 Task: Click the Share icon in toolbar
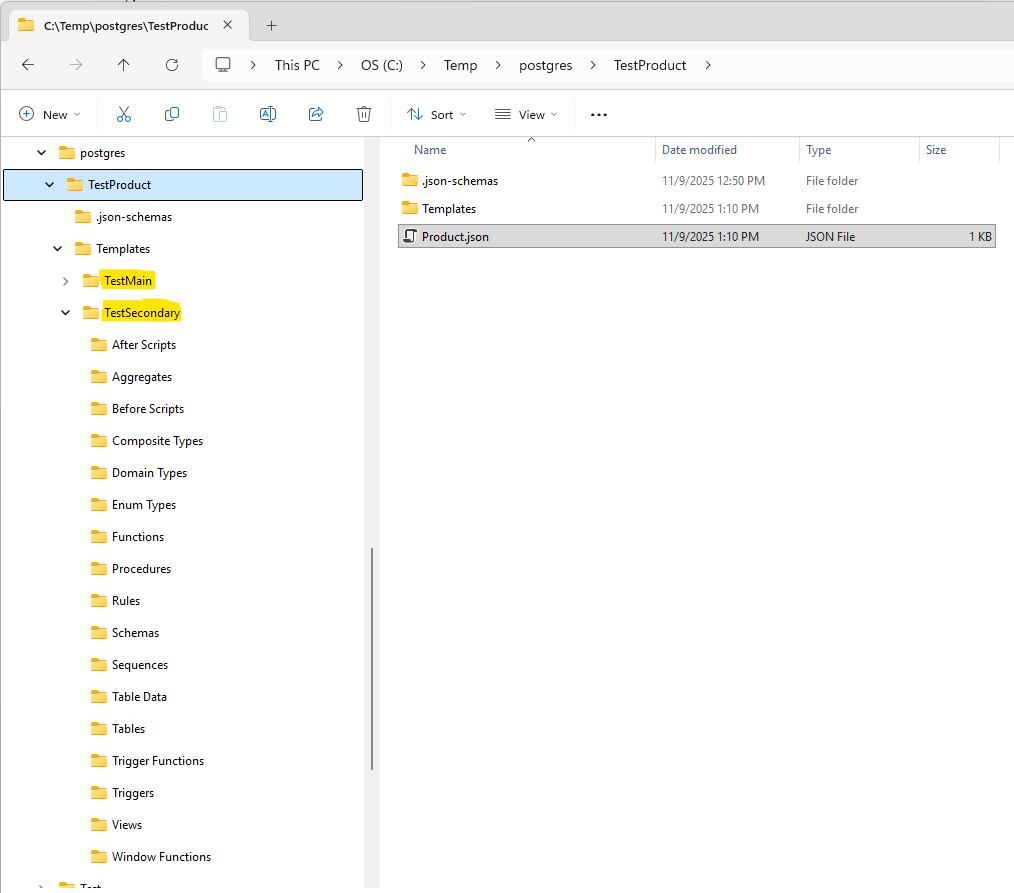[316, 115]
